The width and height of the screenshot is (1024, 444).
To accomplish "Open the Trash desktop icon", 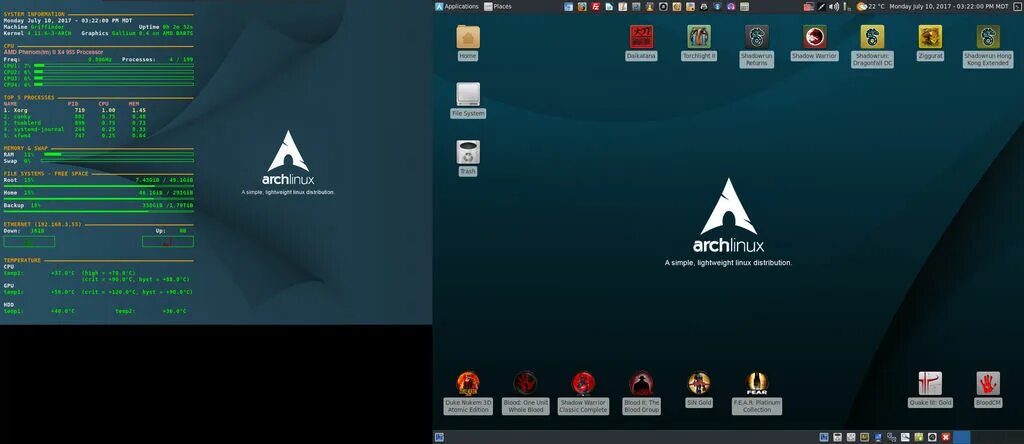I will tap(468, 153).
